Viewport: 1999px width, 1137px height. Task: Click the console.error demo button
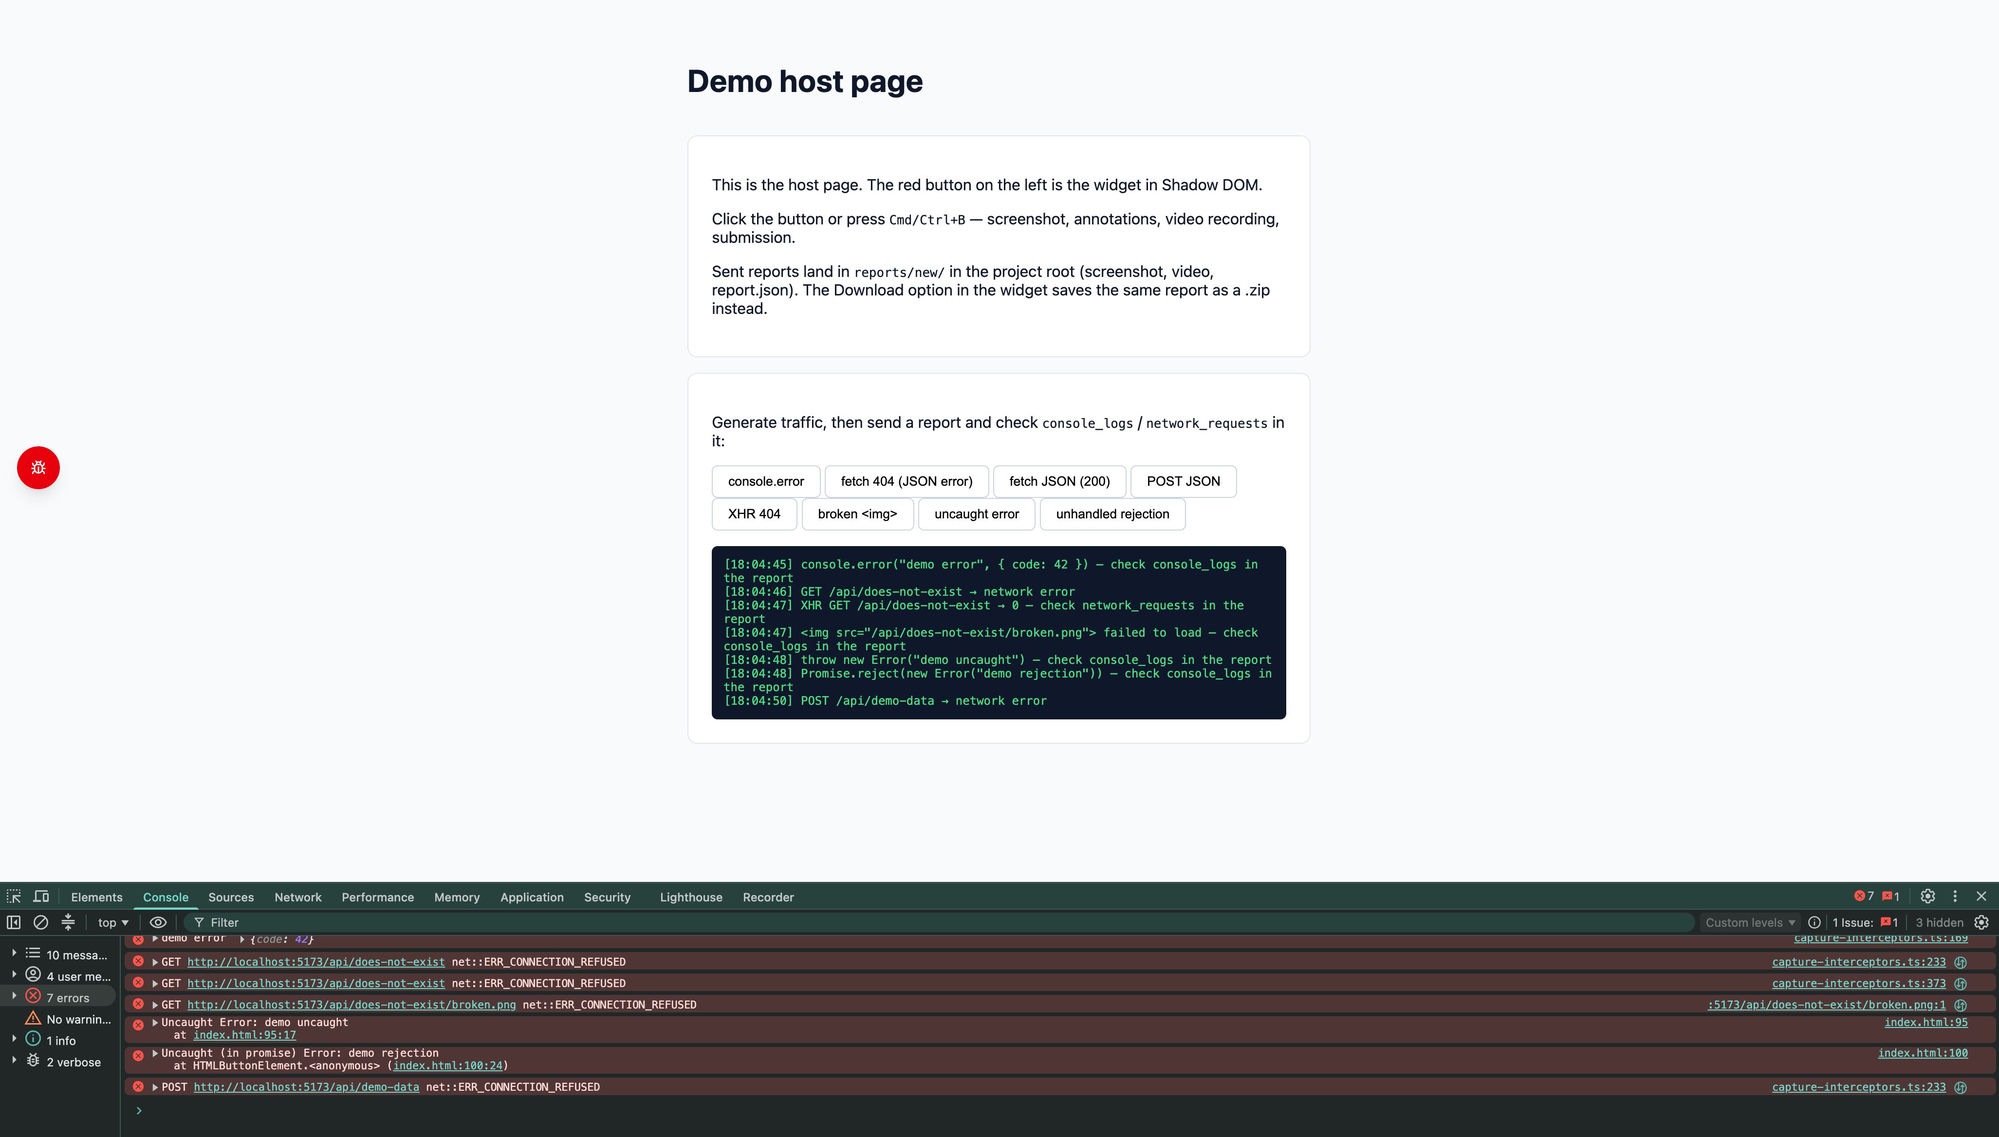(x=766, y=481)
